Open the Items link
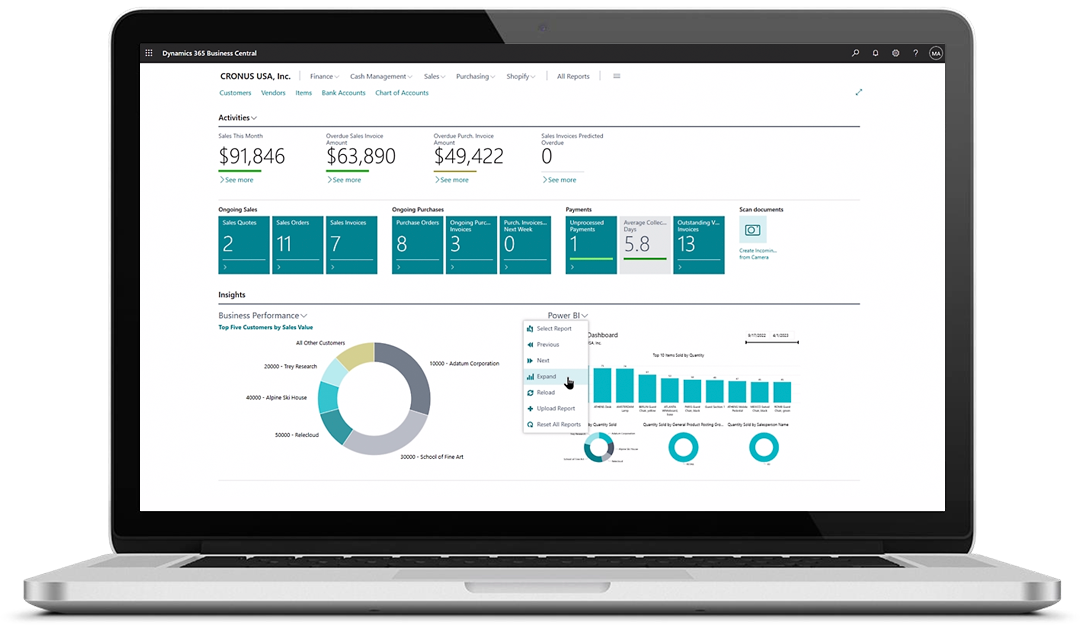Image resolution: width=1080 pixels, height=625 pixels. 304,93
